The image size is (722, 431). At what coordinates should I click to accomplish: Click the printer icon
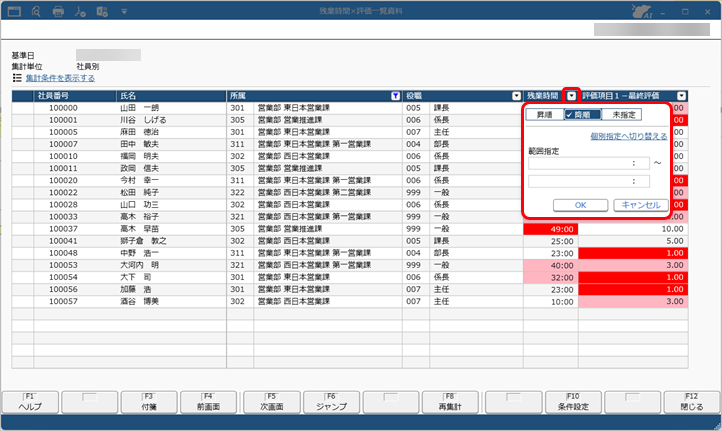(x=58, y=12)
